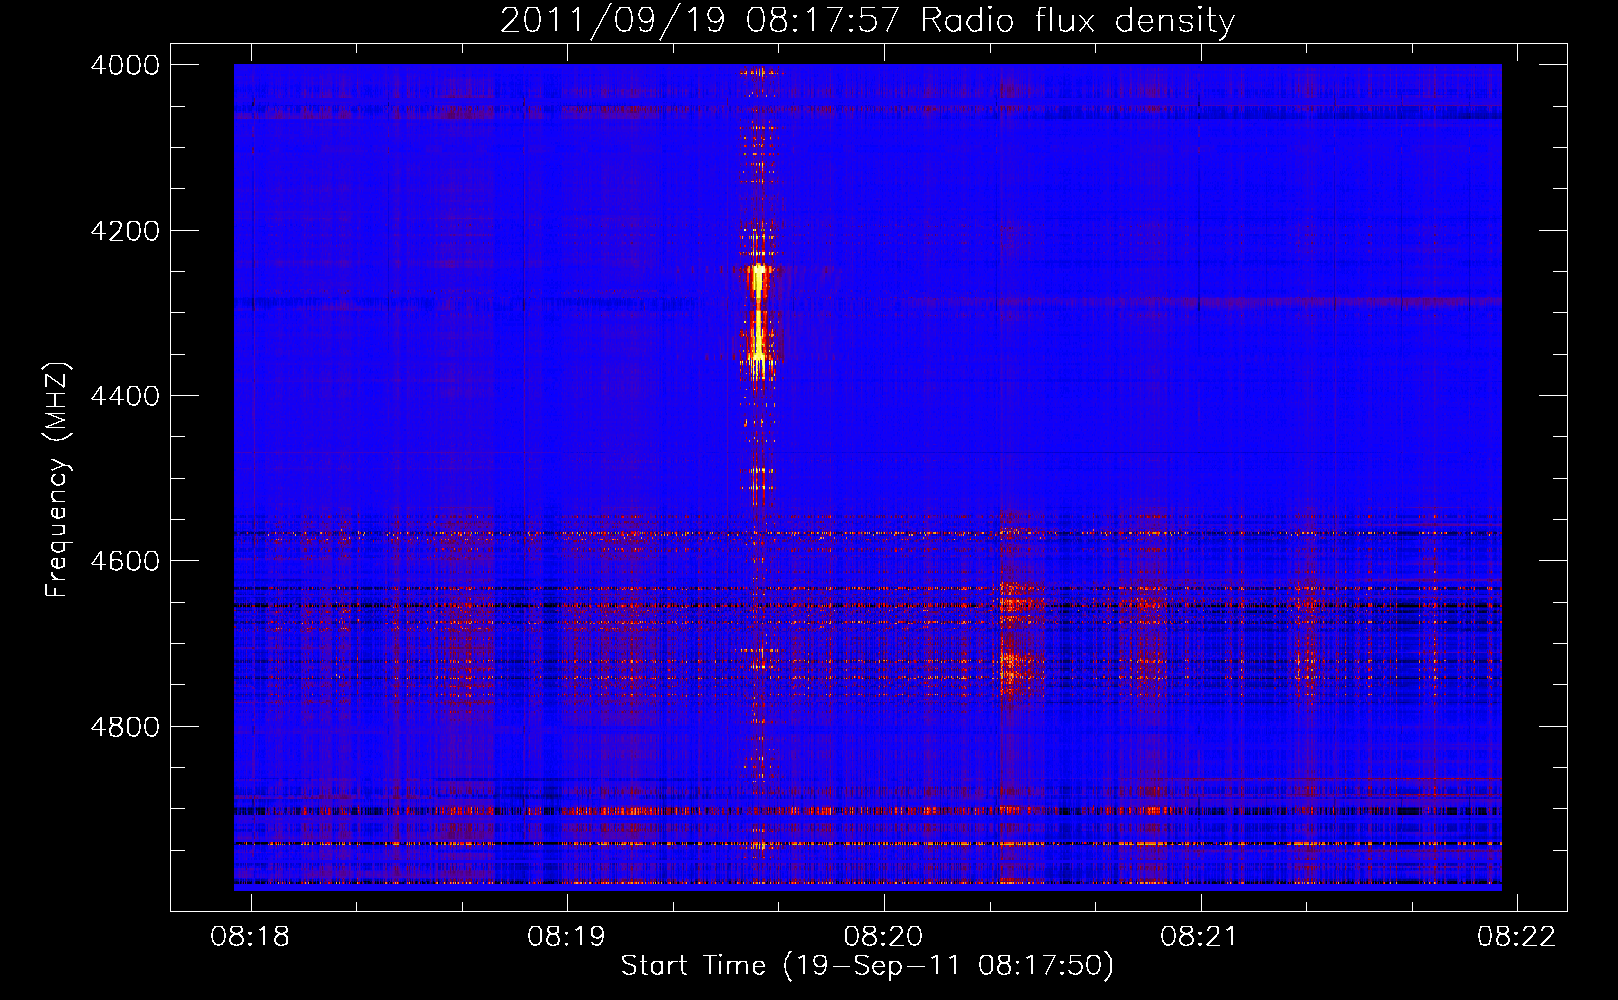Click the 08:21 time axis label
1618x1000 pixels.
pyautogui.click(x=1199, y=936)
